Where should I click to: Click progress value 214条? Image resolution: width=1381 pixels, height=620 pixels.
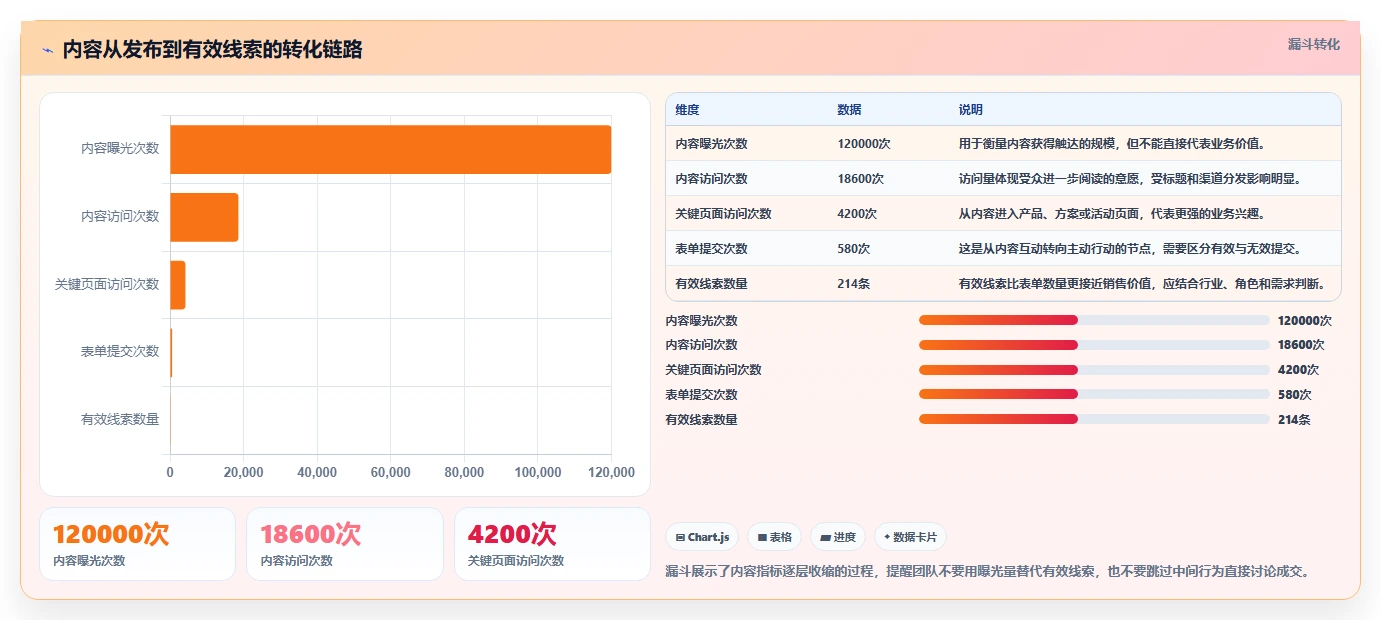[x=1294, y=420]
